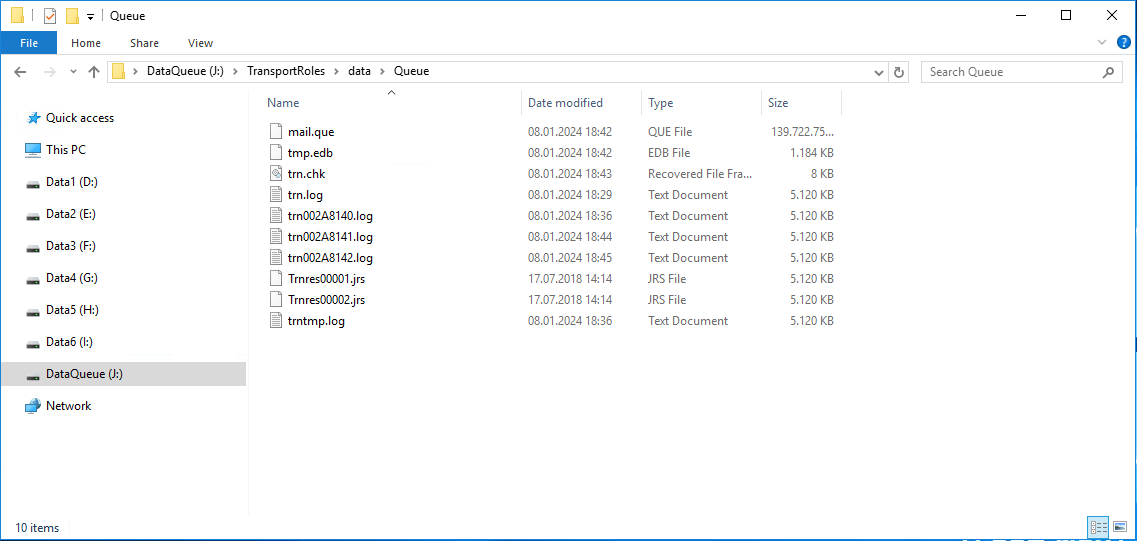Switch to the View ribbon tab
The width and height of the screenshot is (1137, 541).
tap(200, 43)
